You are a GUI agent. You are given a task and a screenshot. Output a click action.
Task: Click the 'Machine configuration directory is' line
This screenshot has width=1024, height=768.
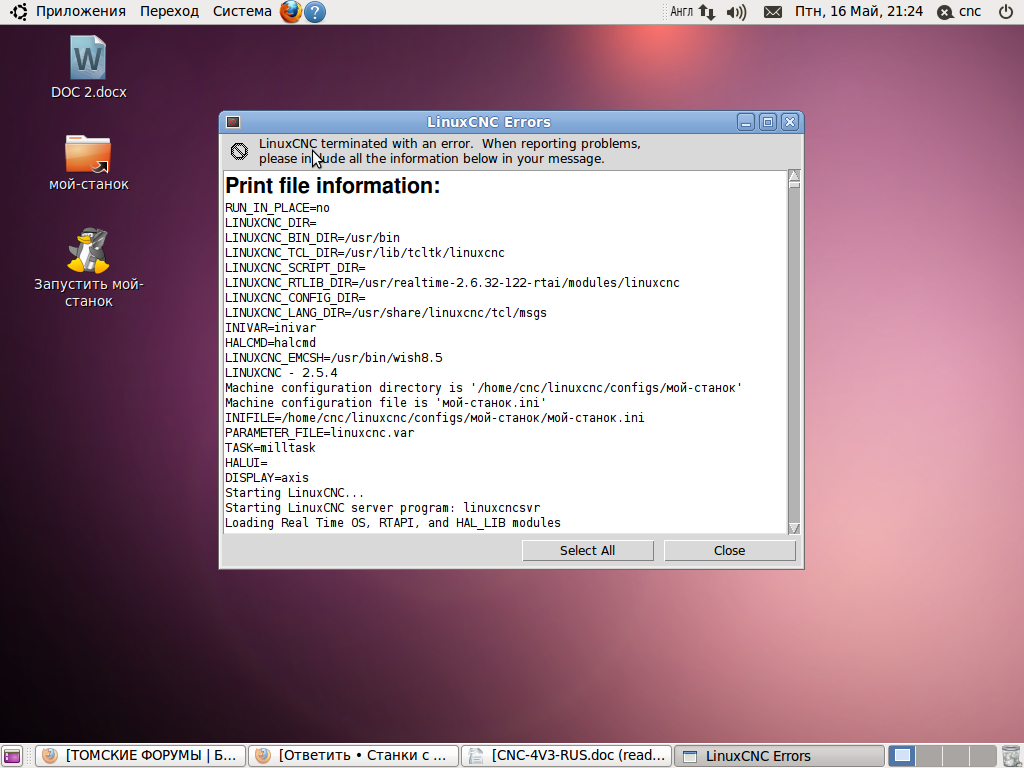483,388
